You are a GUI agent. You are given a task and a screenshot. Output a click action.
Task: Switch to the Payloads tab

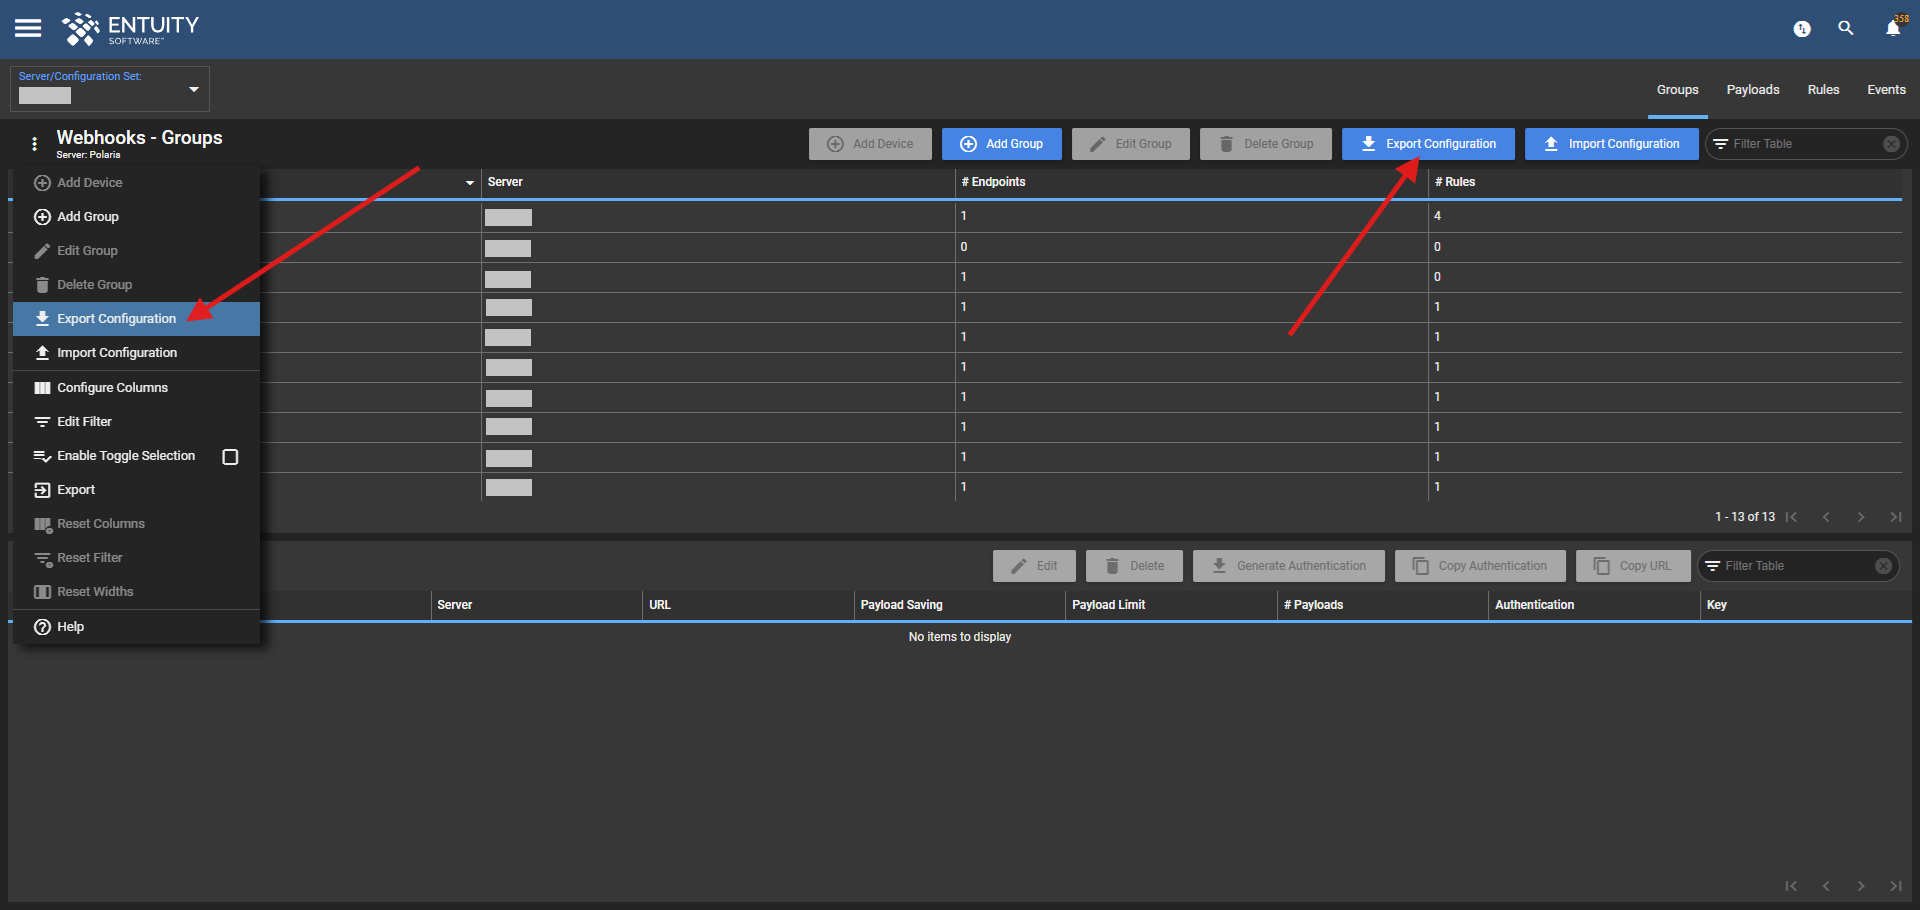[1753, 90]
